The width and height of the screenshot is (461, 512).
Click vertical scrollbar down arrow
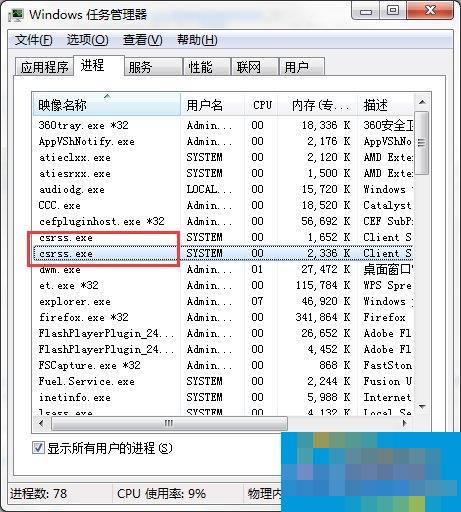click(422, 407)
